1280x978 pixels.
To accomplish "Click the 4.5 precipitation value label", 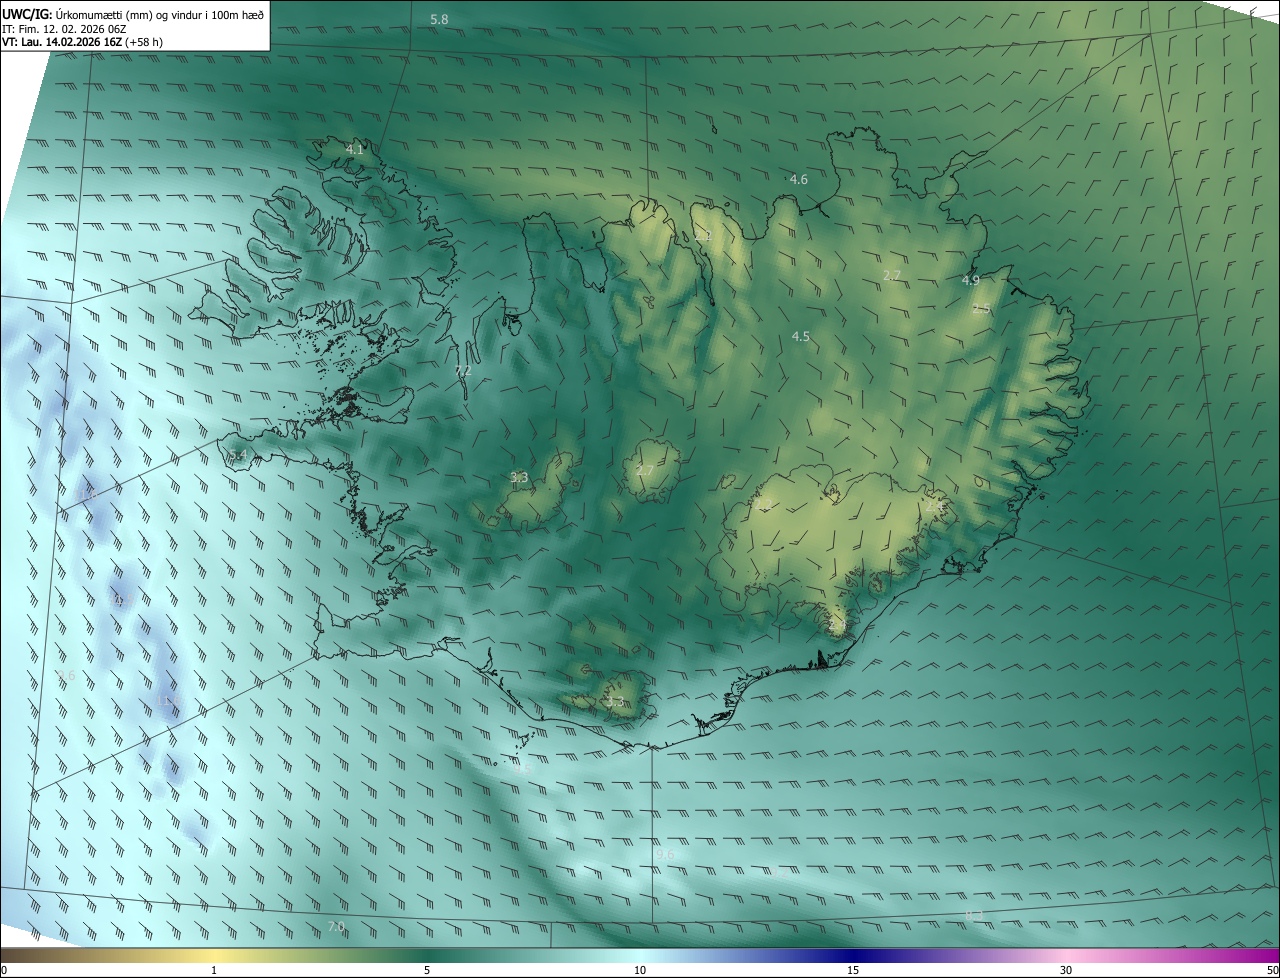I will tap(800, 337).
